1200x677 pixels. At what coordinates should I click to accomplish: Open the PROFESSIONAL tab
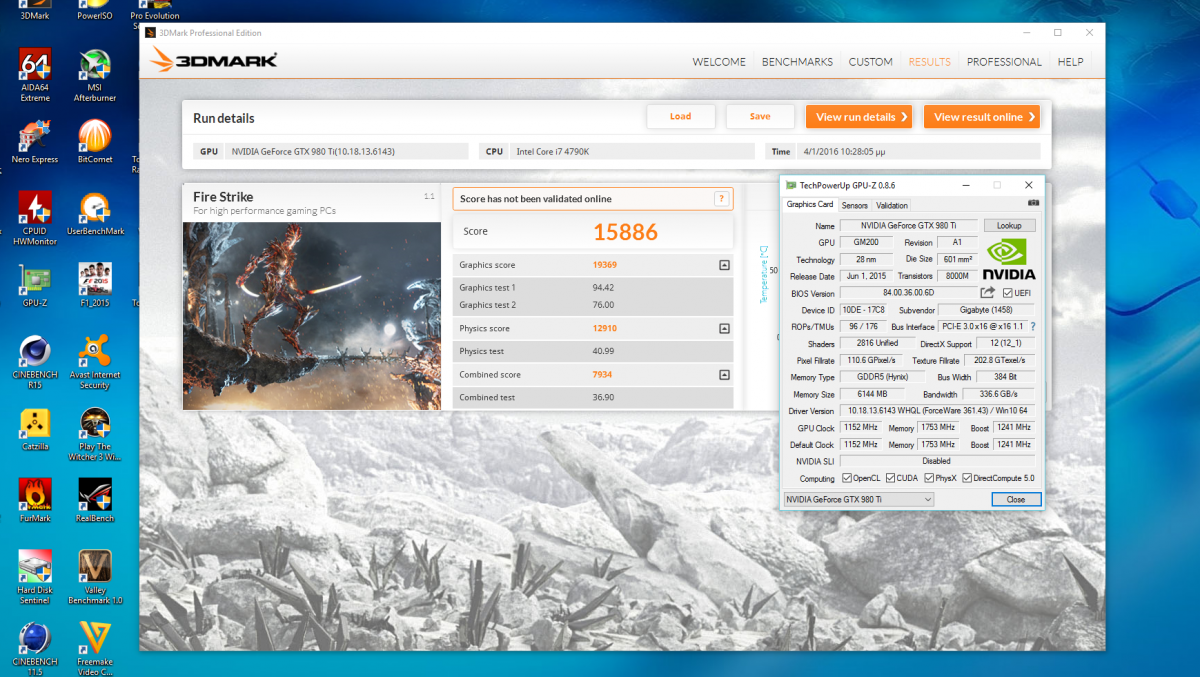(x=1004, y=62)
